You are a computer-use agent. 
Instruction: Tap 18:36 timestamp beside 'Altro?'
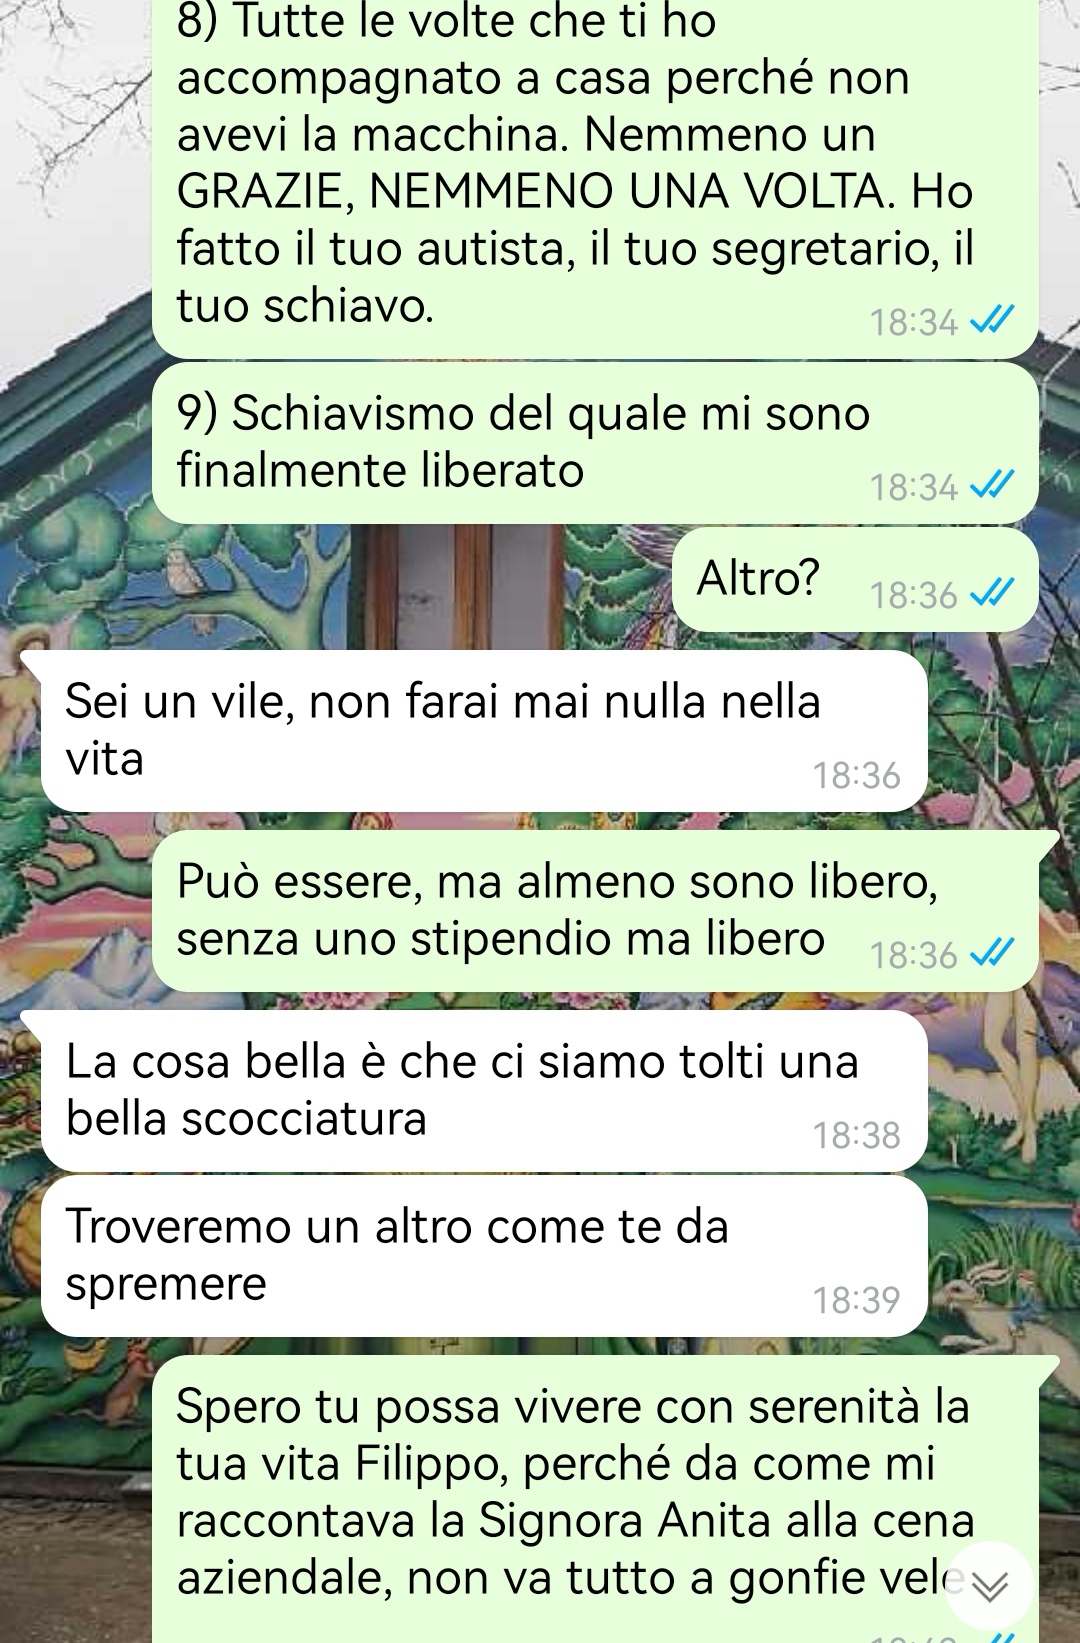click(x=913, y=595)
